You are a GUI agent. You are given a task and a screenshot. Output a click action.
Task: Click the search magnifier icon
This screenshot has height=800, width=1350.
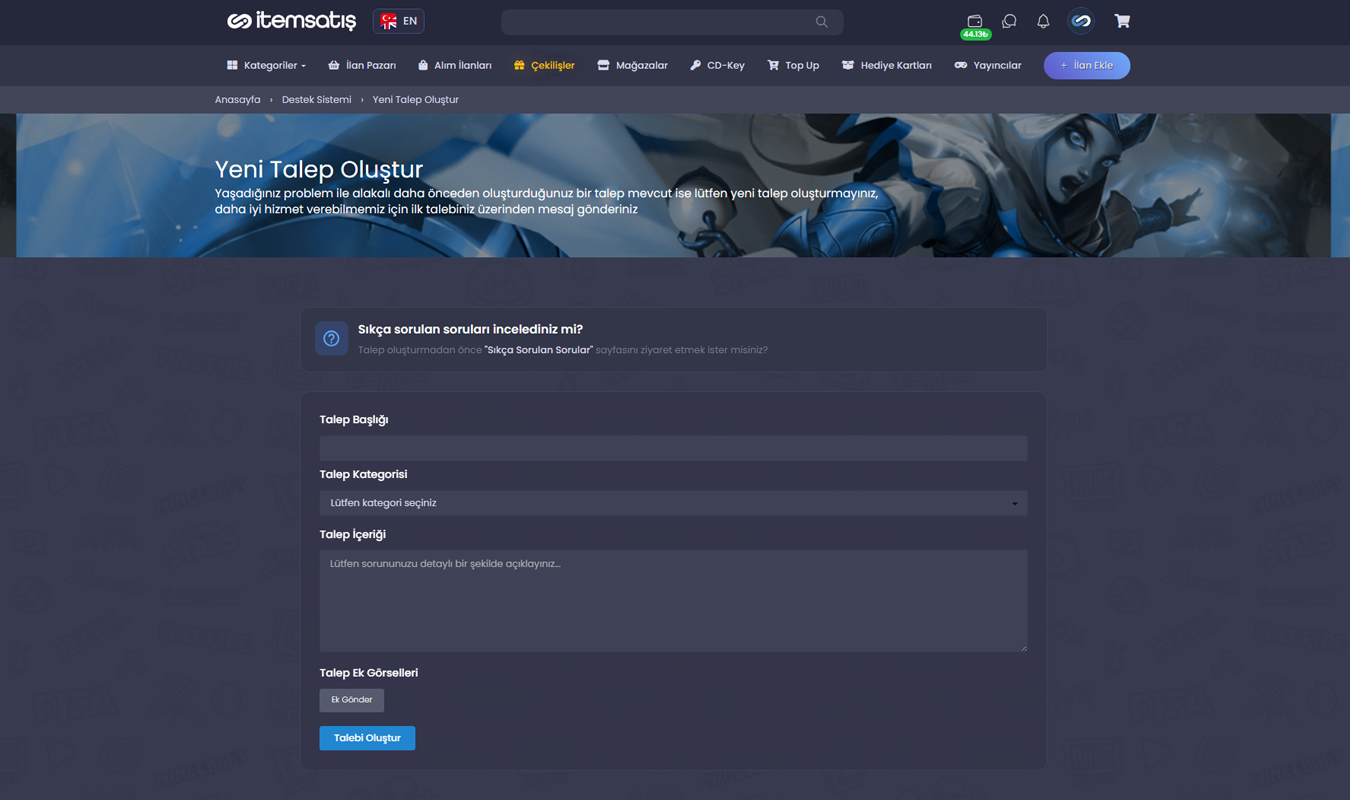pos(821,22)
